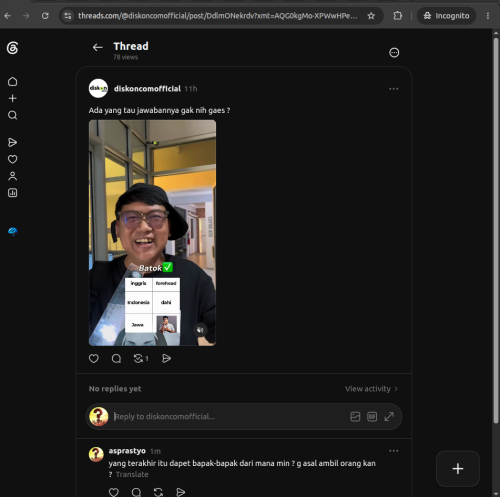Viewport: 500px width, 497px height.
Task: Go to Home feed in sidebar
Action: 13,82
